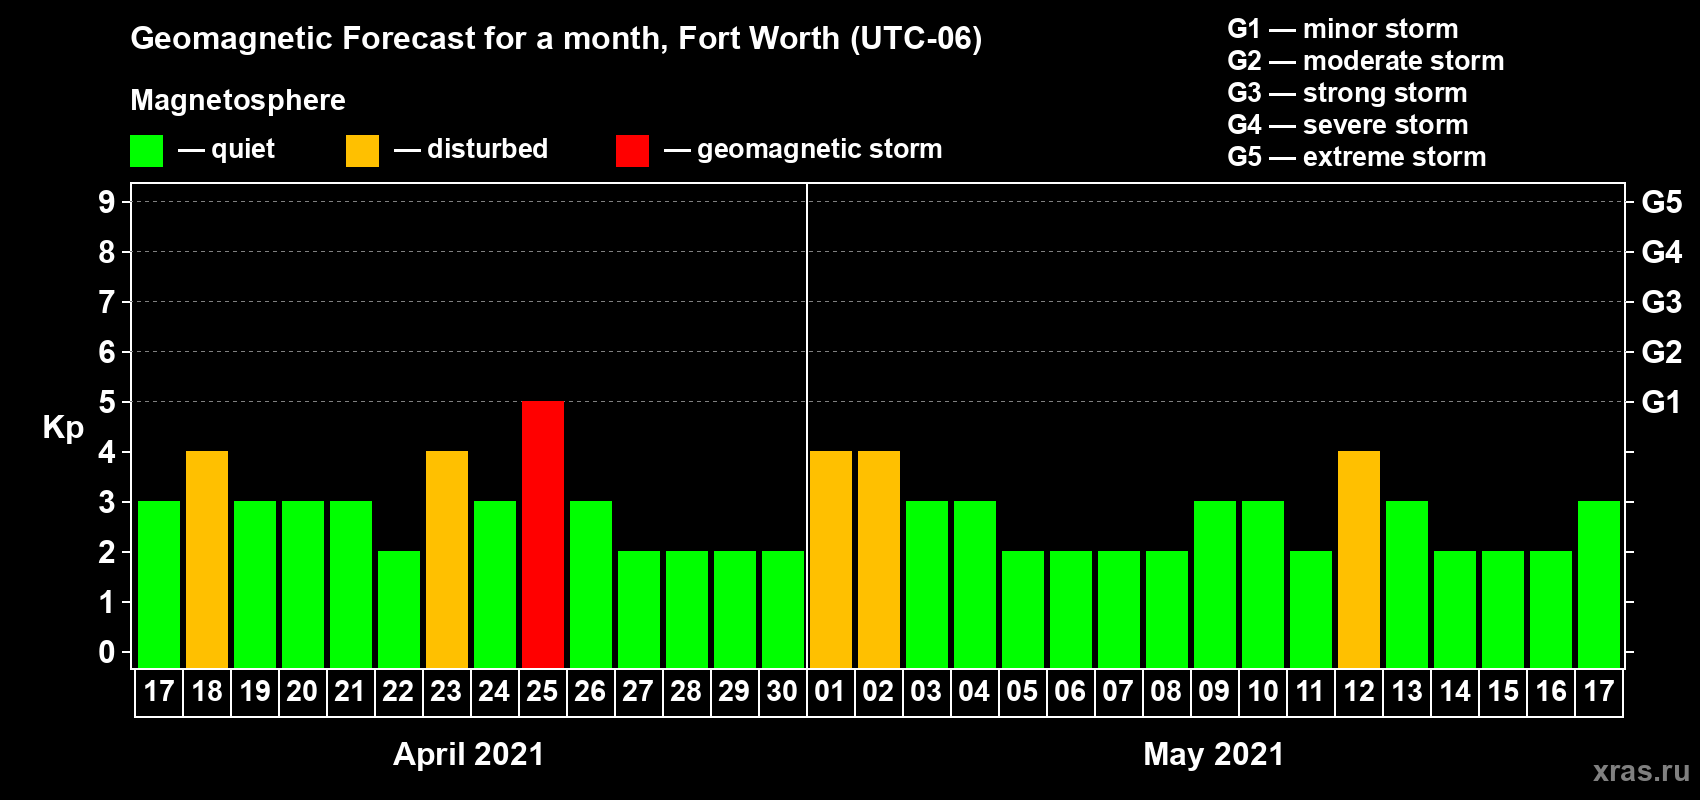Click the Kp value 9 on axis
This screenshot has height=800, width=1700.
click(107, 202)
